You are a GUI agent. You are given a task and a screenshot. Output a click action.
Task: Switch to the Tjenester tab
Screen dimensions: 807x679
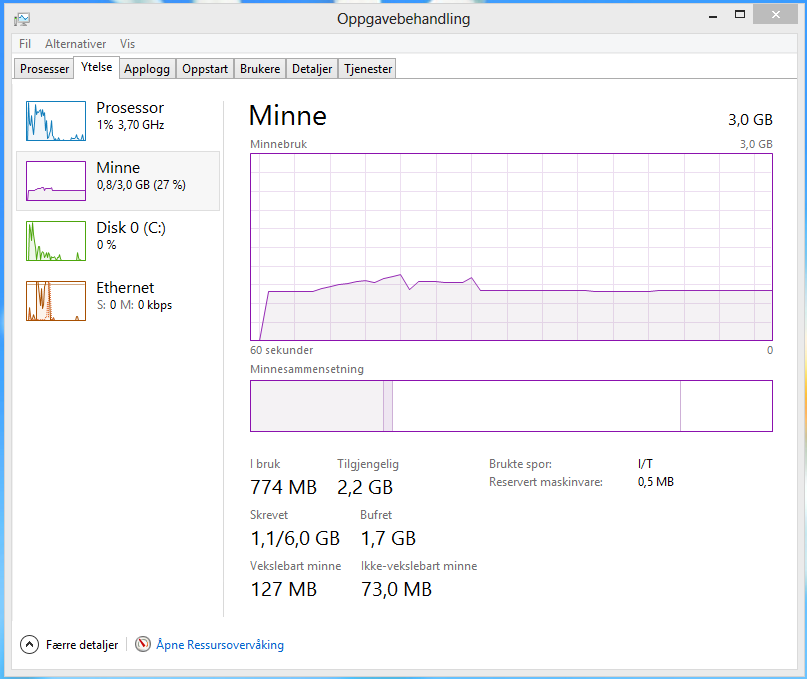[x=367, y=68]
